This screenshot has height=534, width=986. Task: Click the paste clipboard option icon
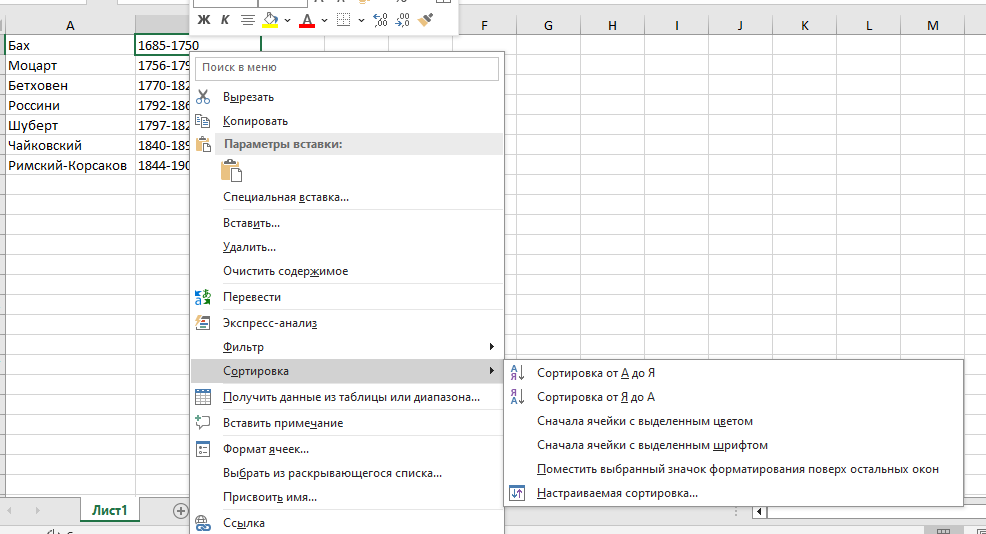pyautogui.click(x=231, y=171)
